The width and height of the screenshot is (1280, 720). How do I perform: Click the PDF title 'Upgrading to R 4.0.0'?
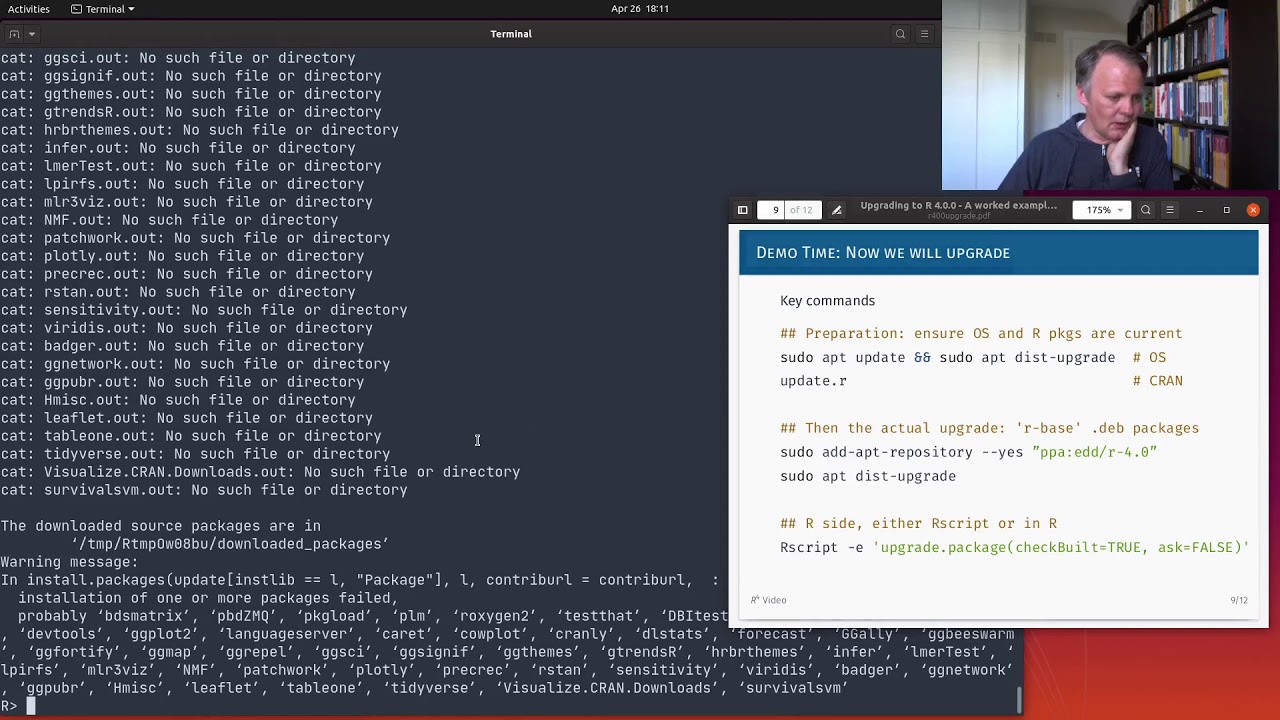click(x=958, y=206)
